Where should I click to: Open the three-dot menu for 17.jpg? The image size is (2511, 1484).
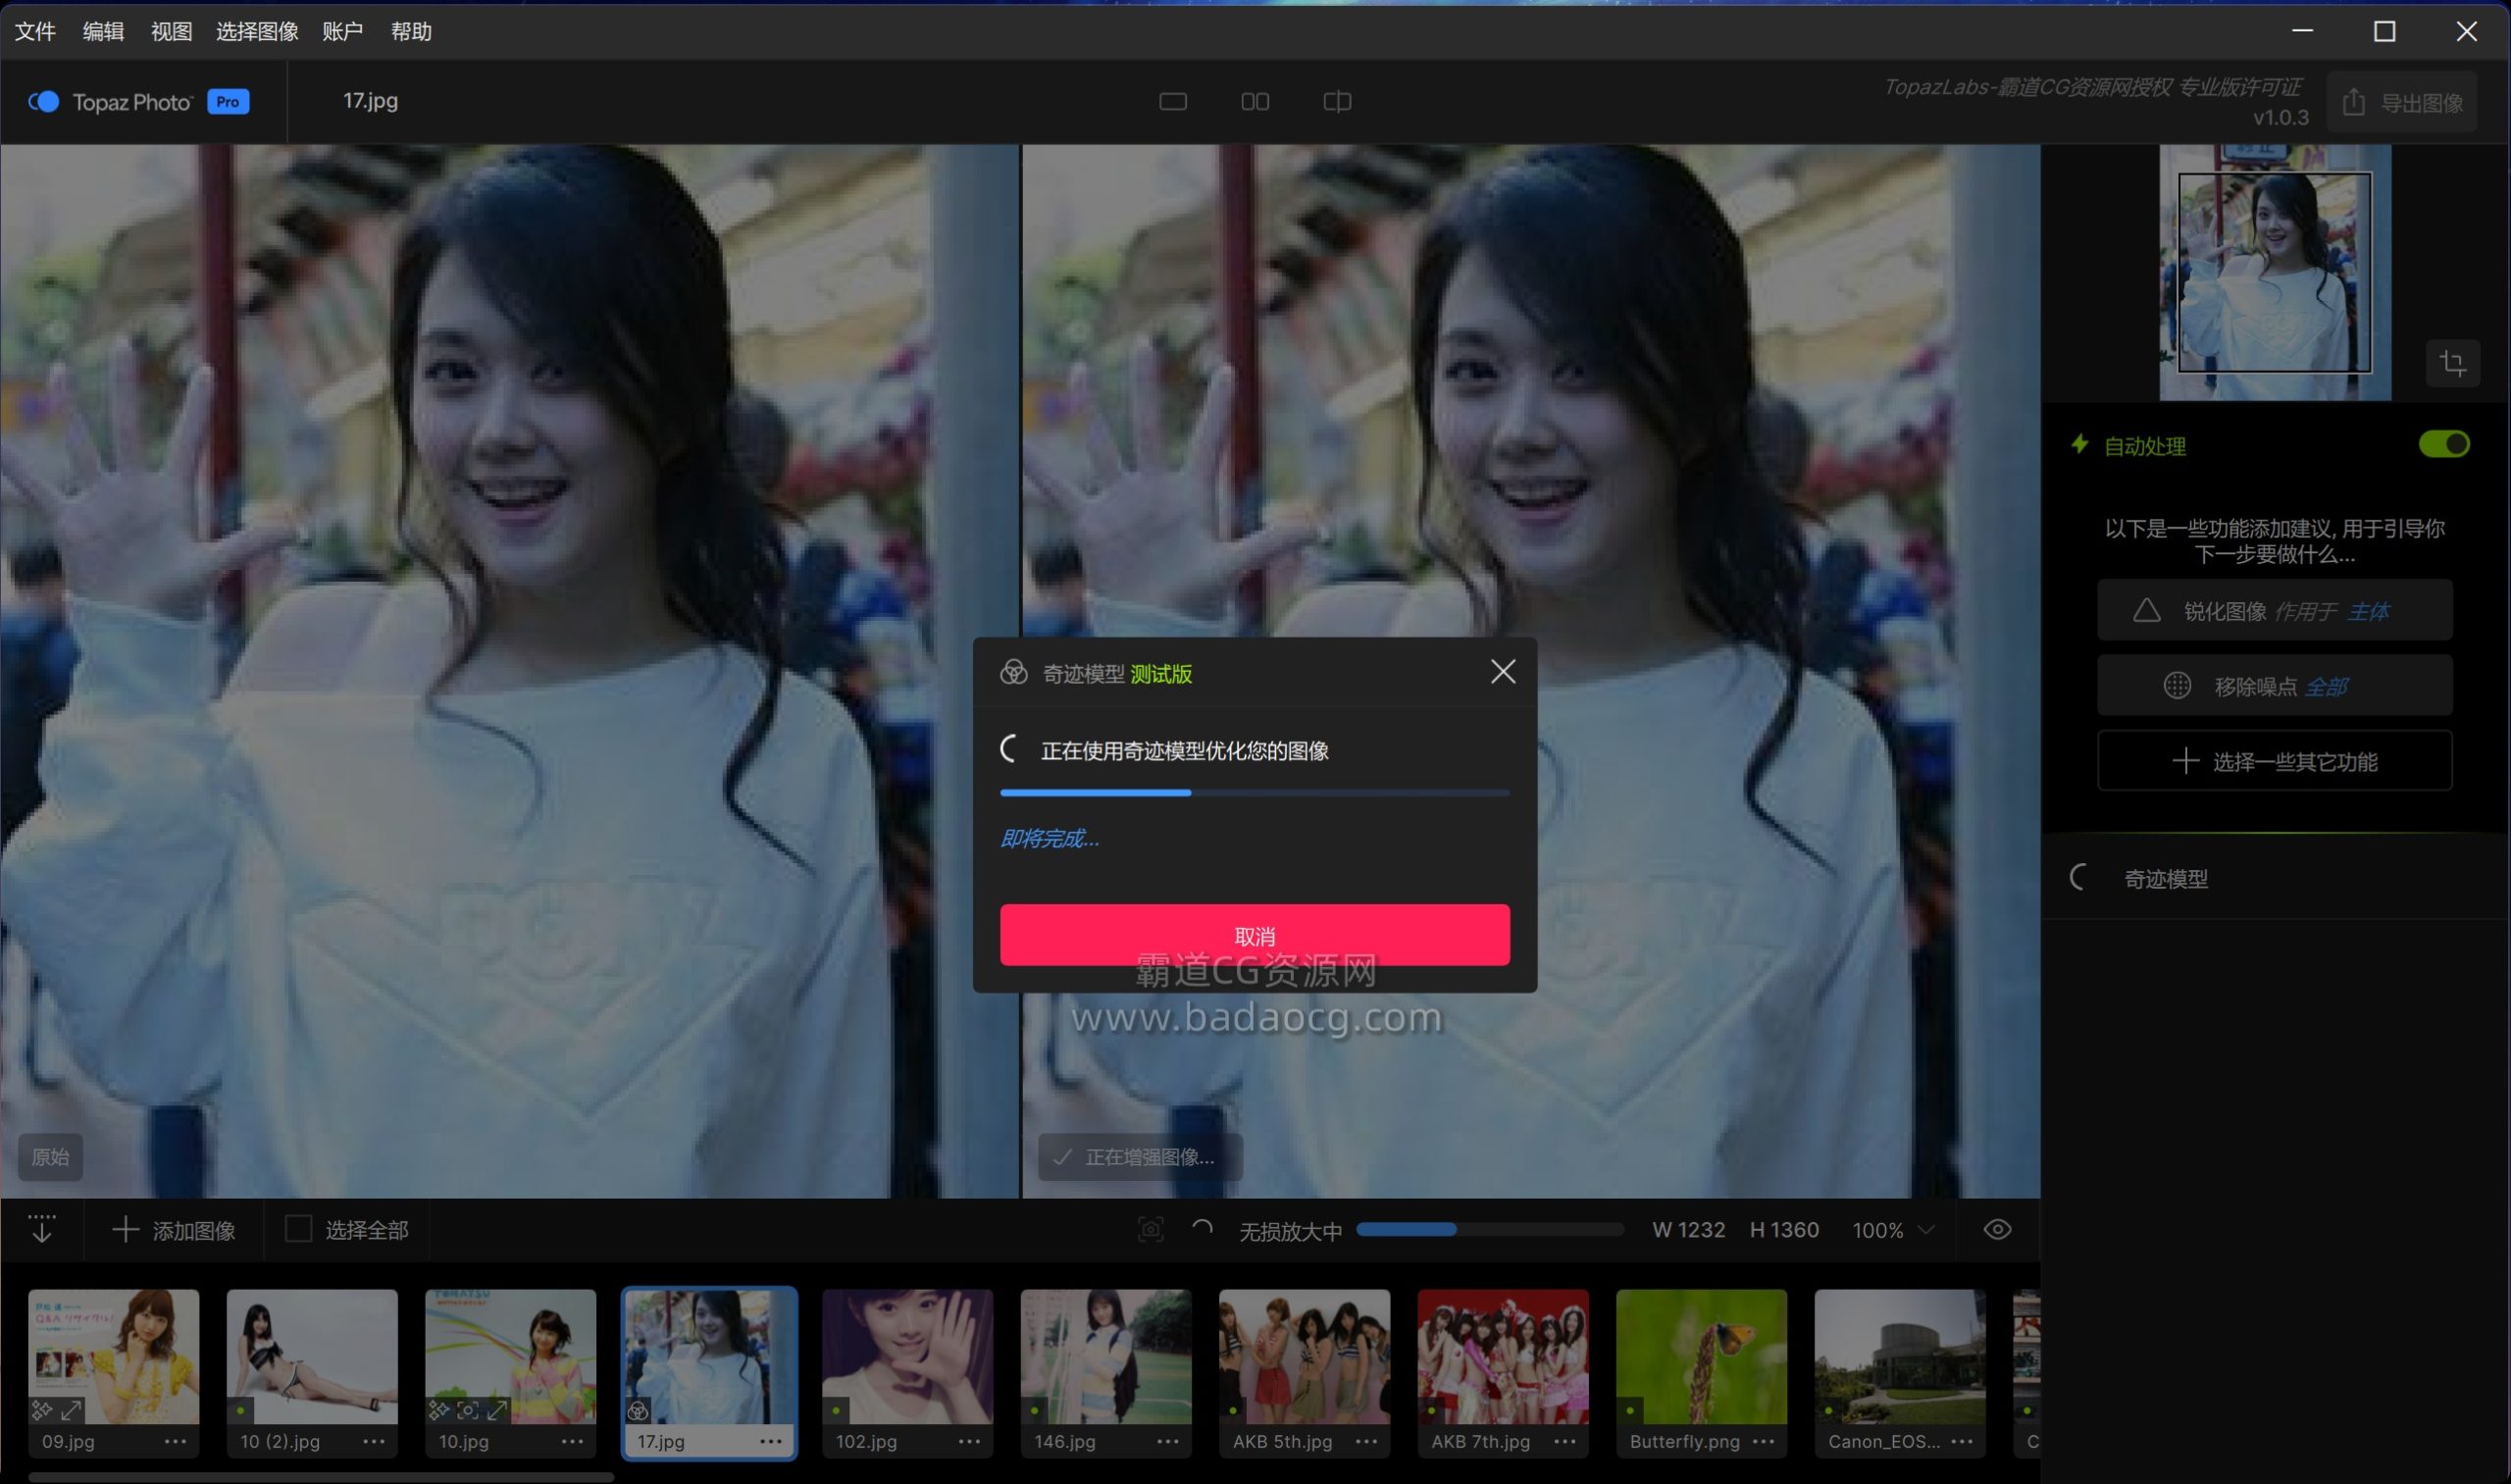point(770,1441)
